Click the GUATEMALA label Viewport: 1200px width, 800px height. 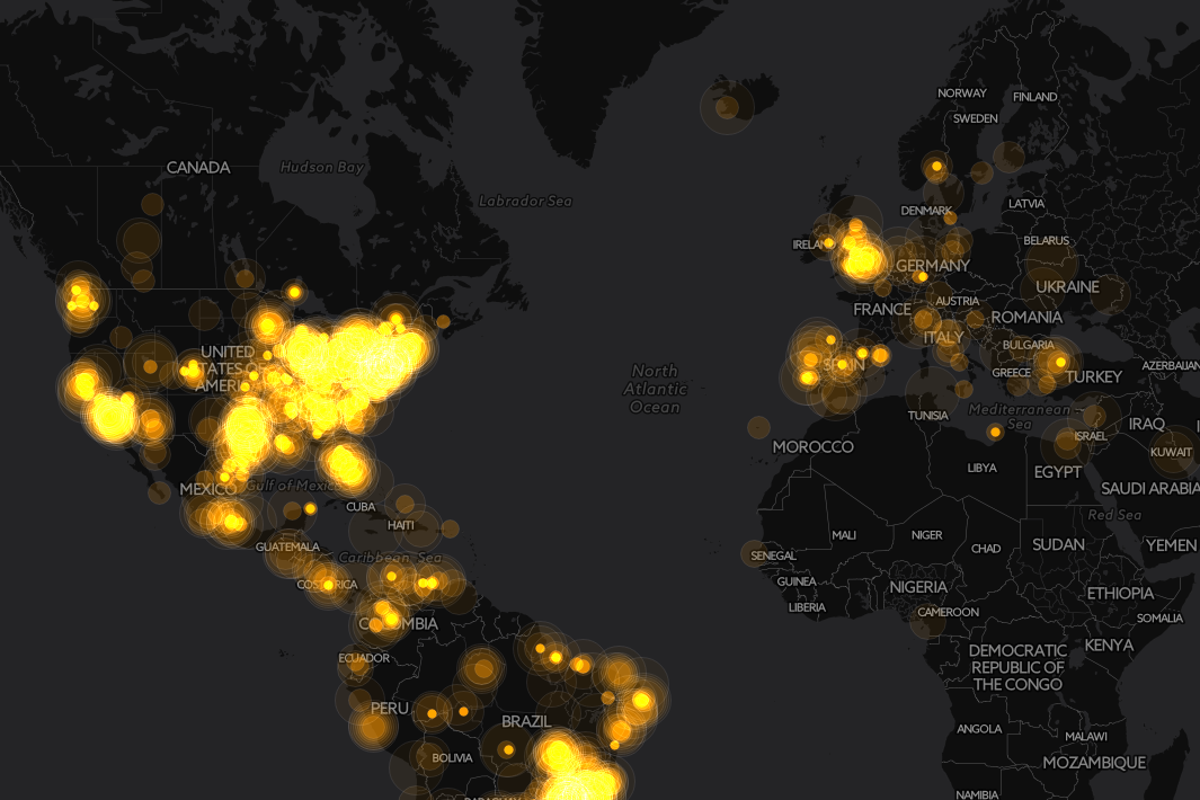288,547
